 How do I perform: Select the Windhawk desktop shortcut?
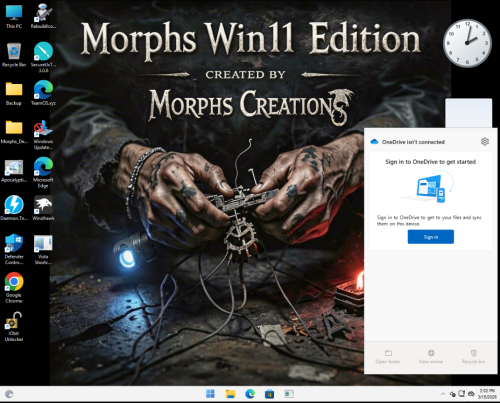(x=43, y=208)
